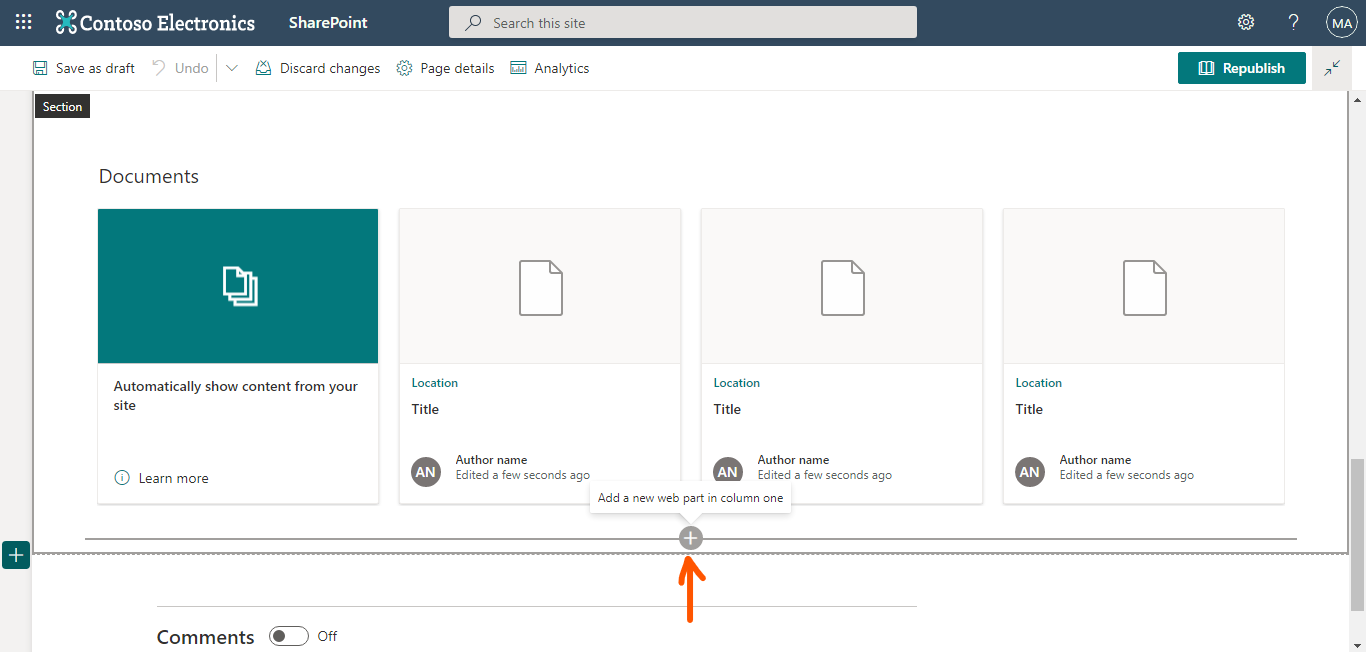Screen dimensions: 1366x652
Task: Exit edit mode with the collapse arrows icon
Action: coord(1332,67)
